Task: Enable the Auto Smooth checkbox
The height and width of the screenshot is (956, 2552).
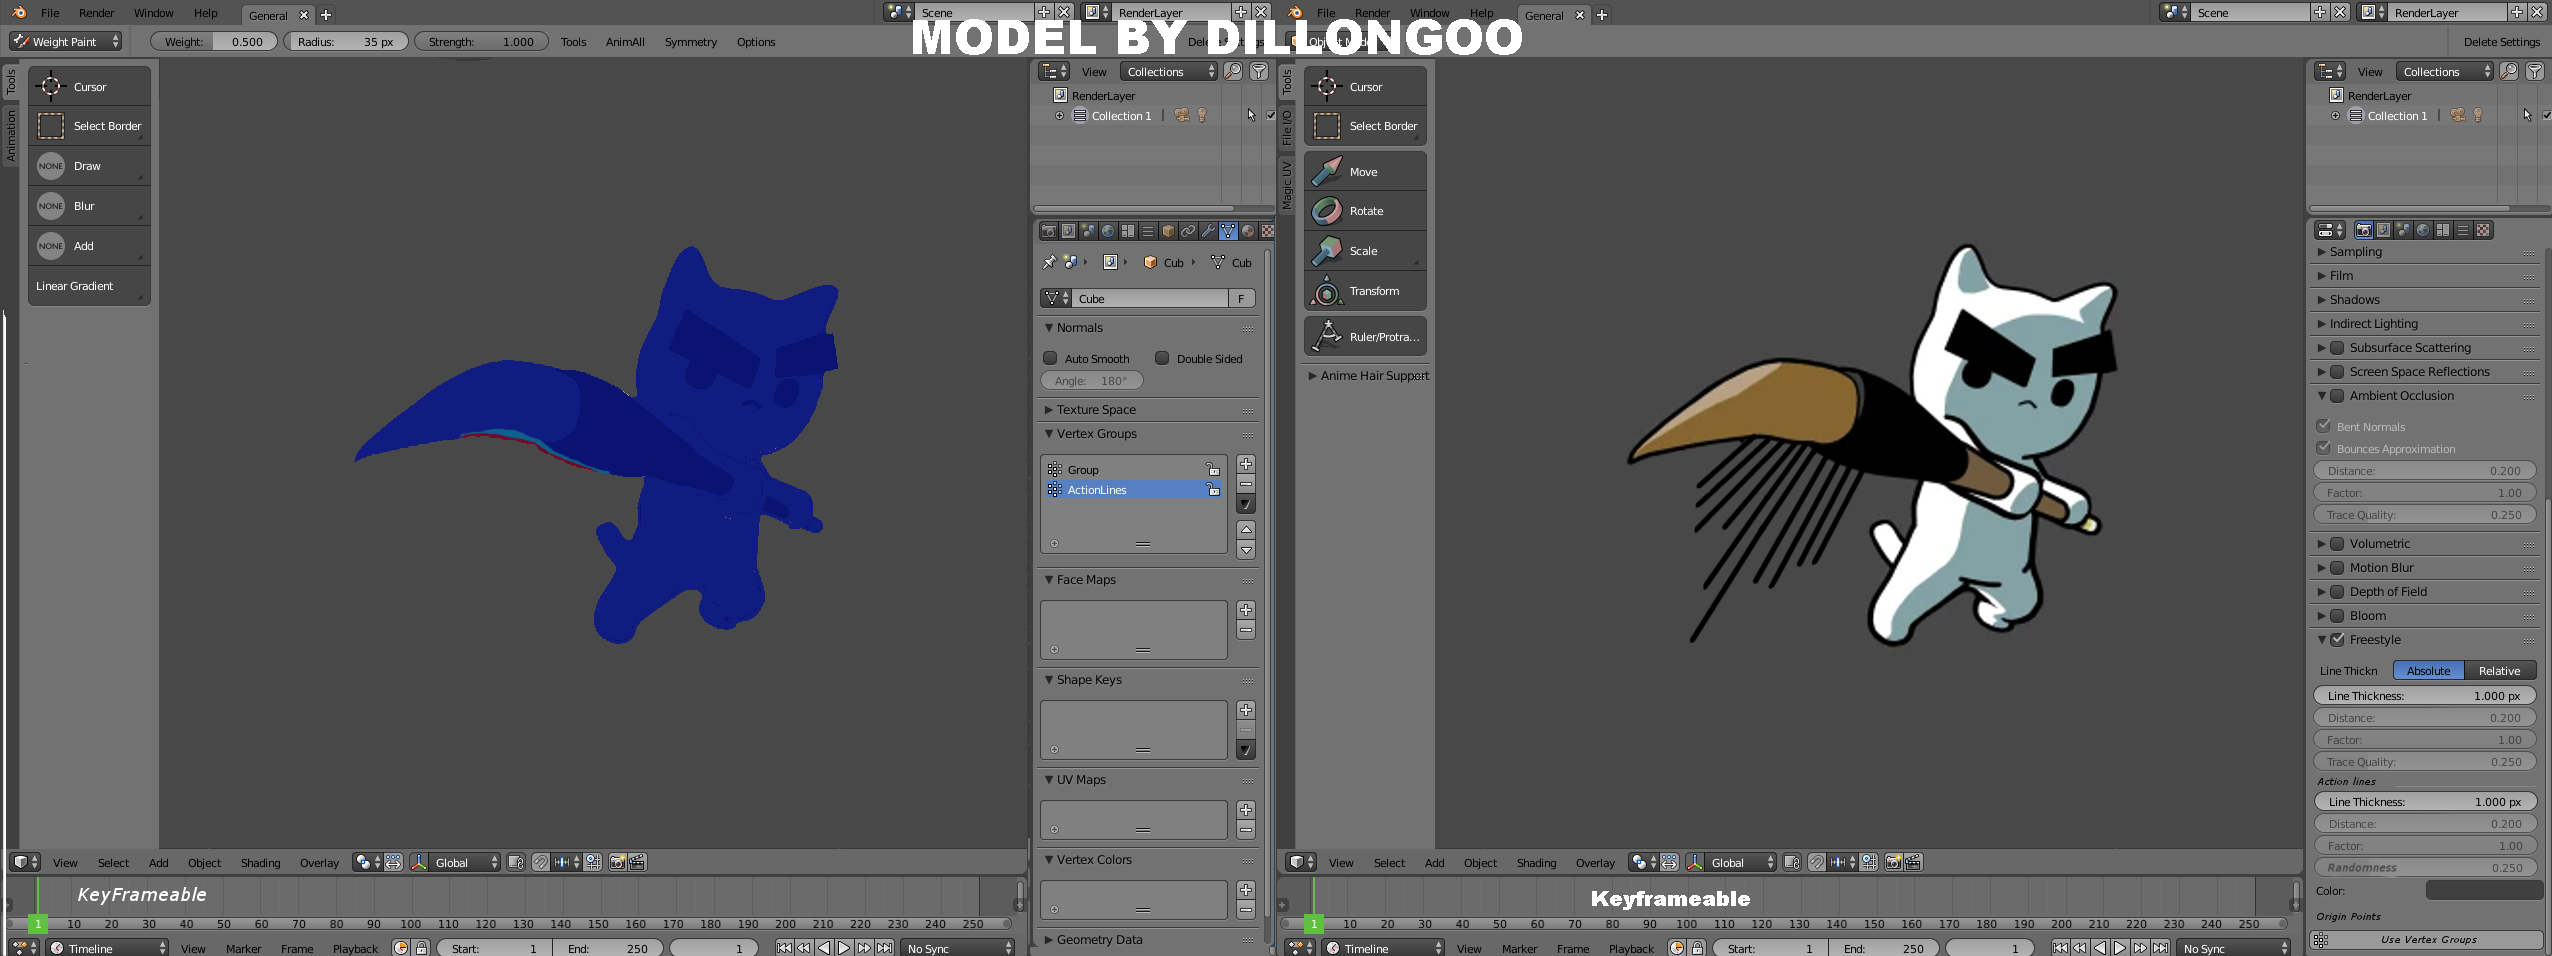Action: click(x=1050, y=358)
